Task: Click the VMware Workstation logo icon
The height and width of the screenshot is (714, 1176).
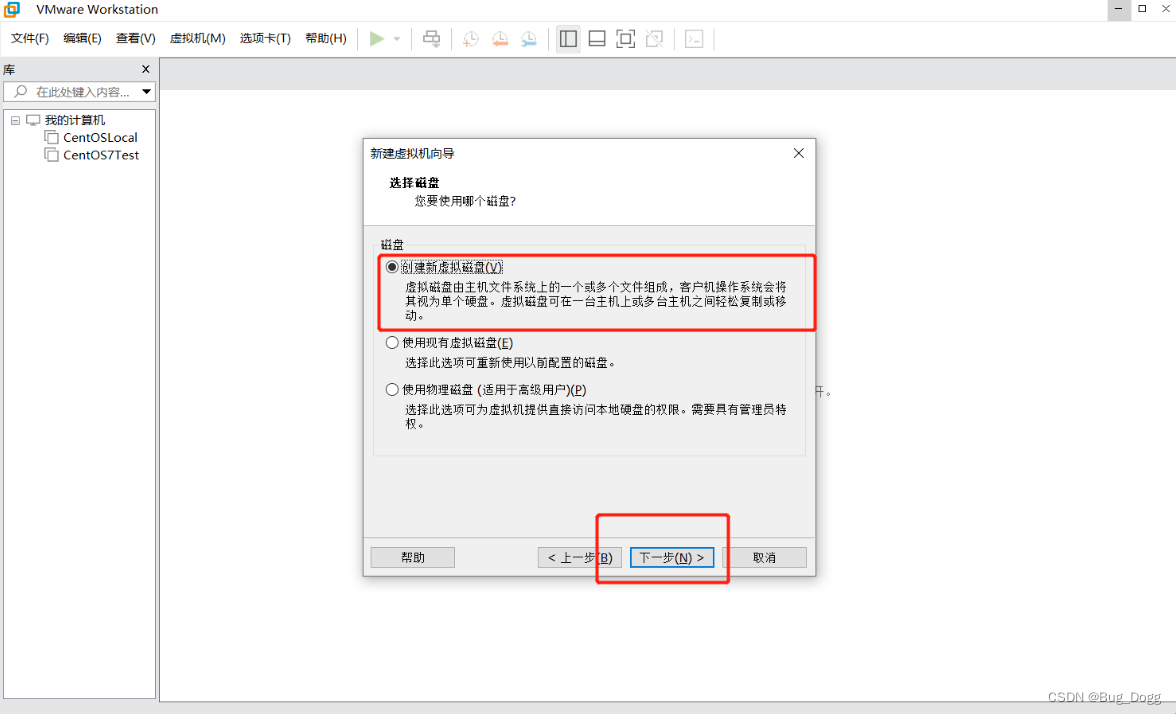Action: click(11, 9)
